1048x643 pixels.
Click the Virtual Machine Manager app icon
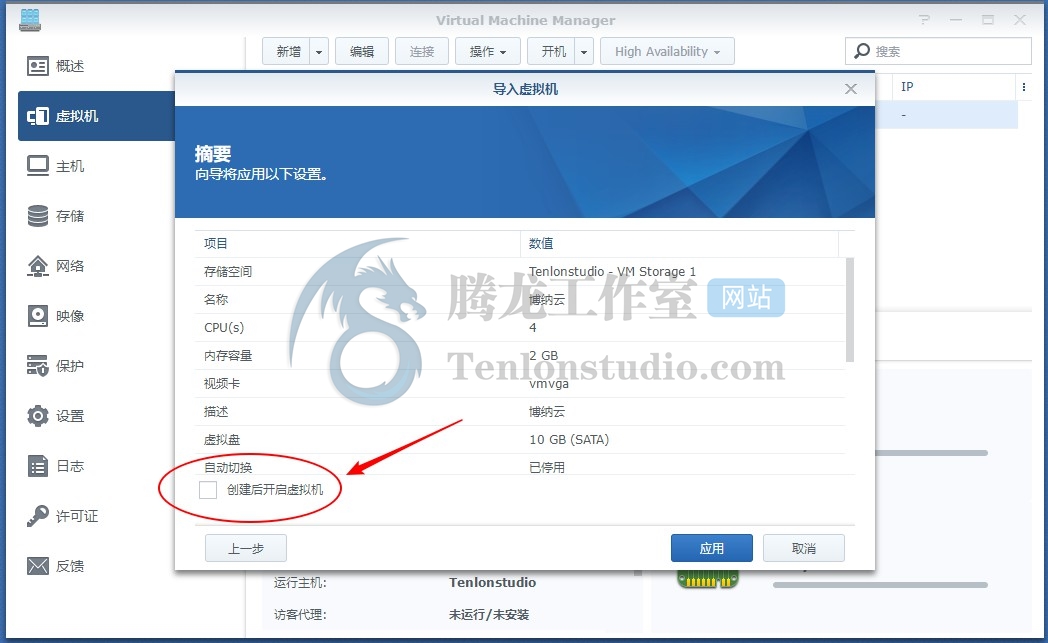pyautogui.click(x=30, y=20)
